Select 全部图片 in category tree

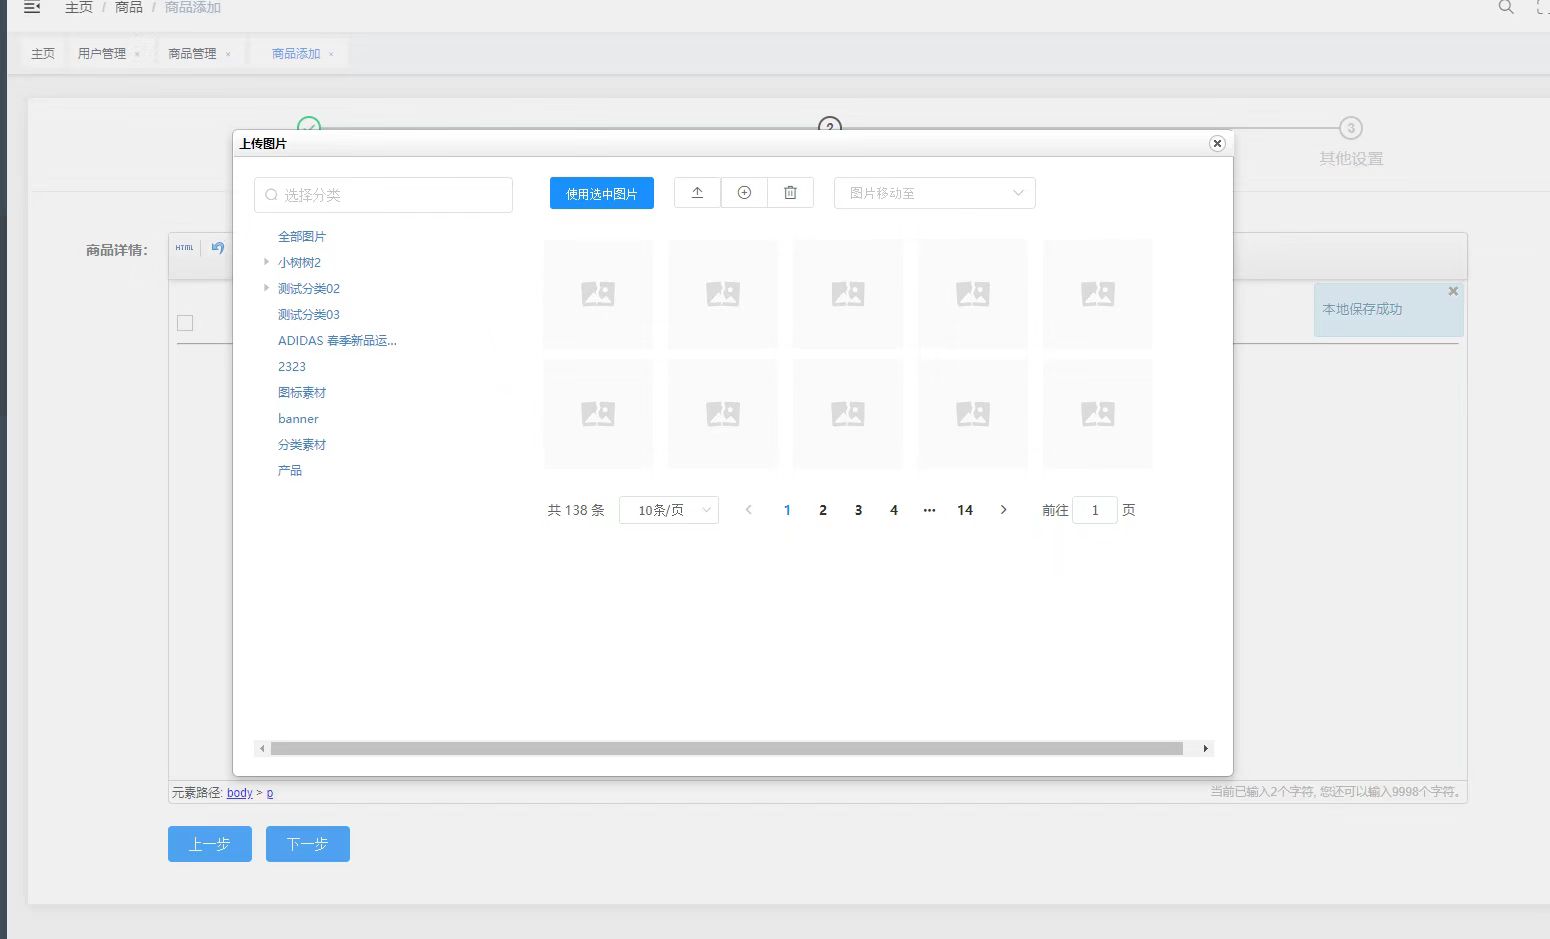click(302, 236)
